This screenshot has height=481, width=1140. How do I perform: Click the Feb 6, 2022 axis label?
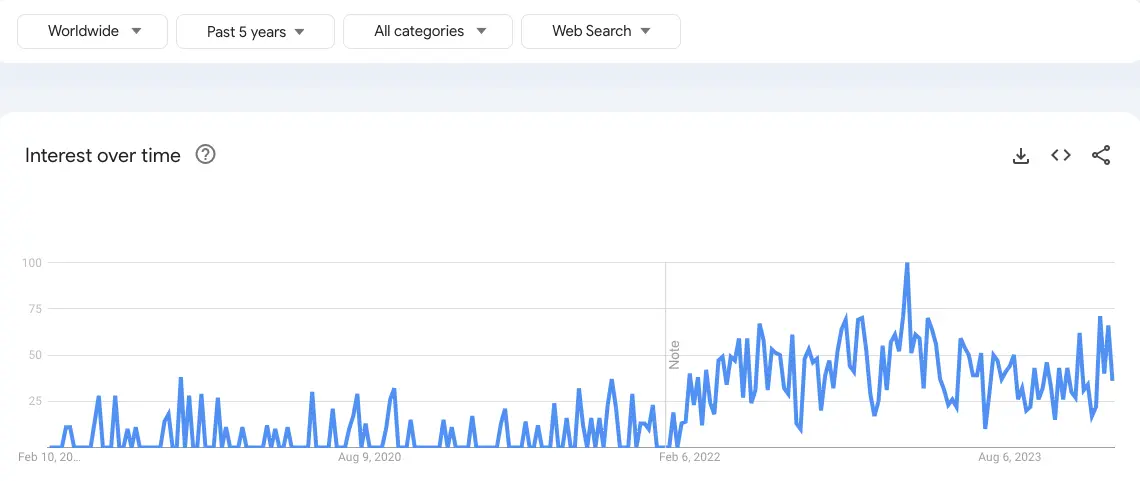point(689,457)
